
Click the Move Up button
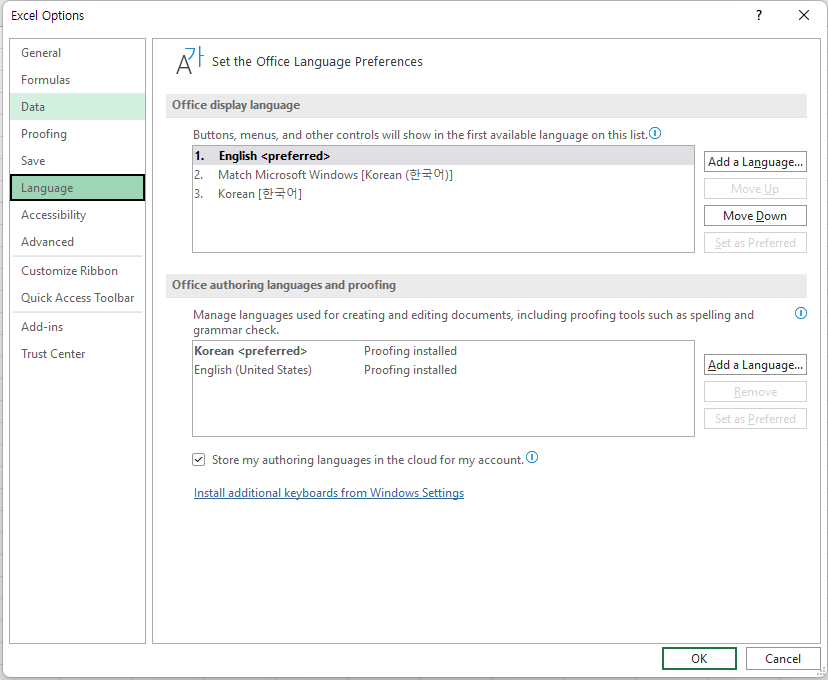pyautogui.click(x=755, y=188)
